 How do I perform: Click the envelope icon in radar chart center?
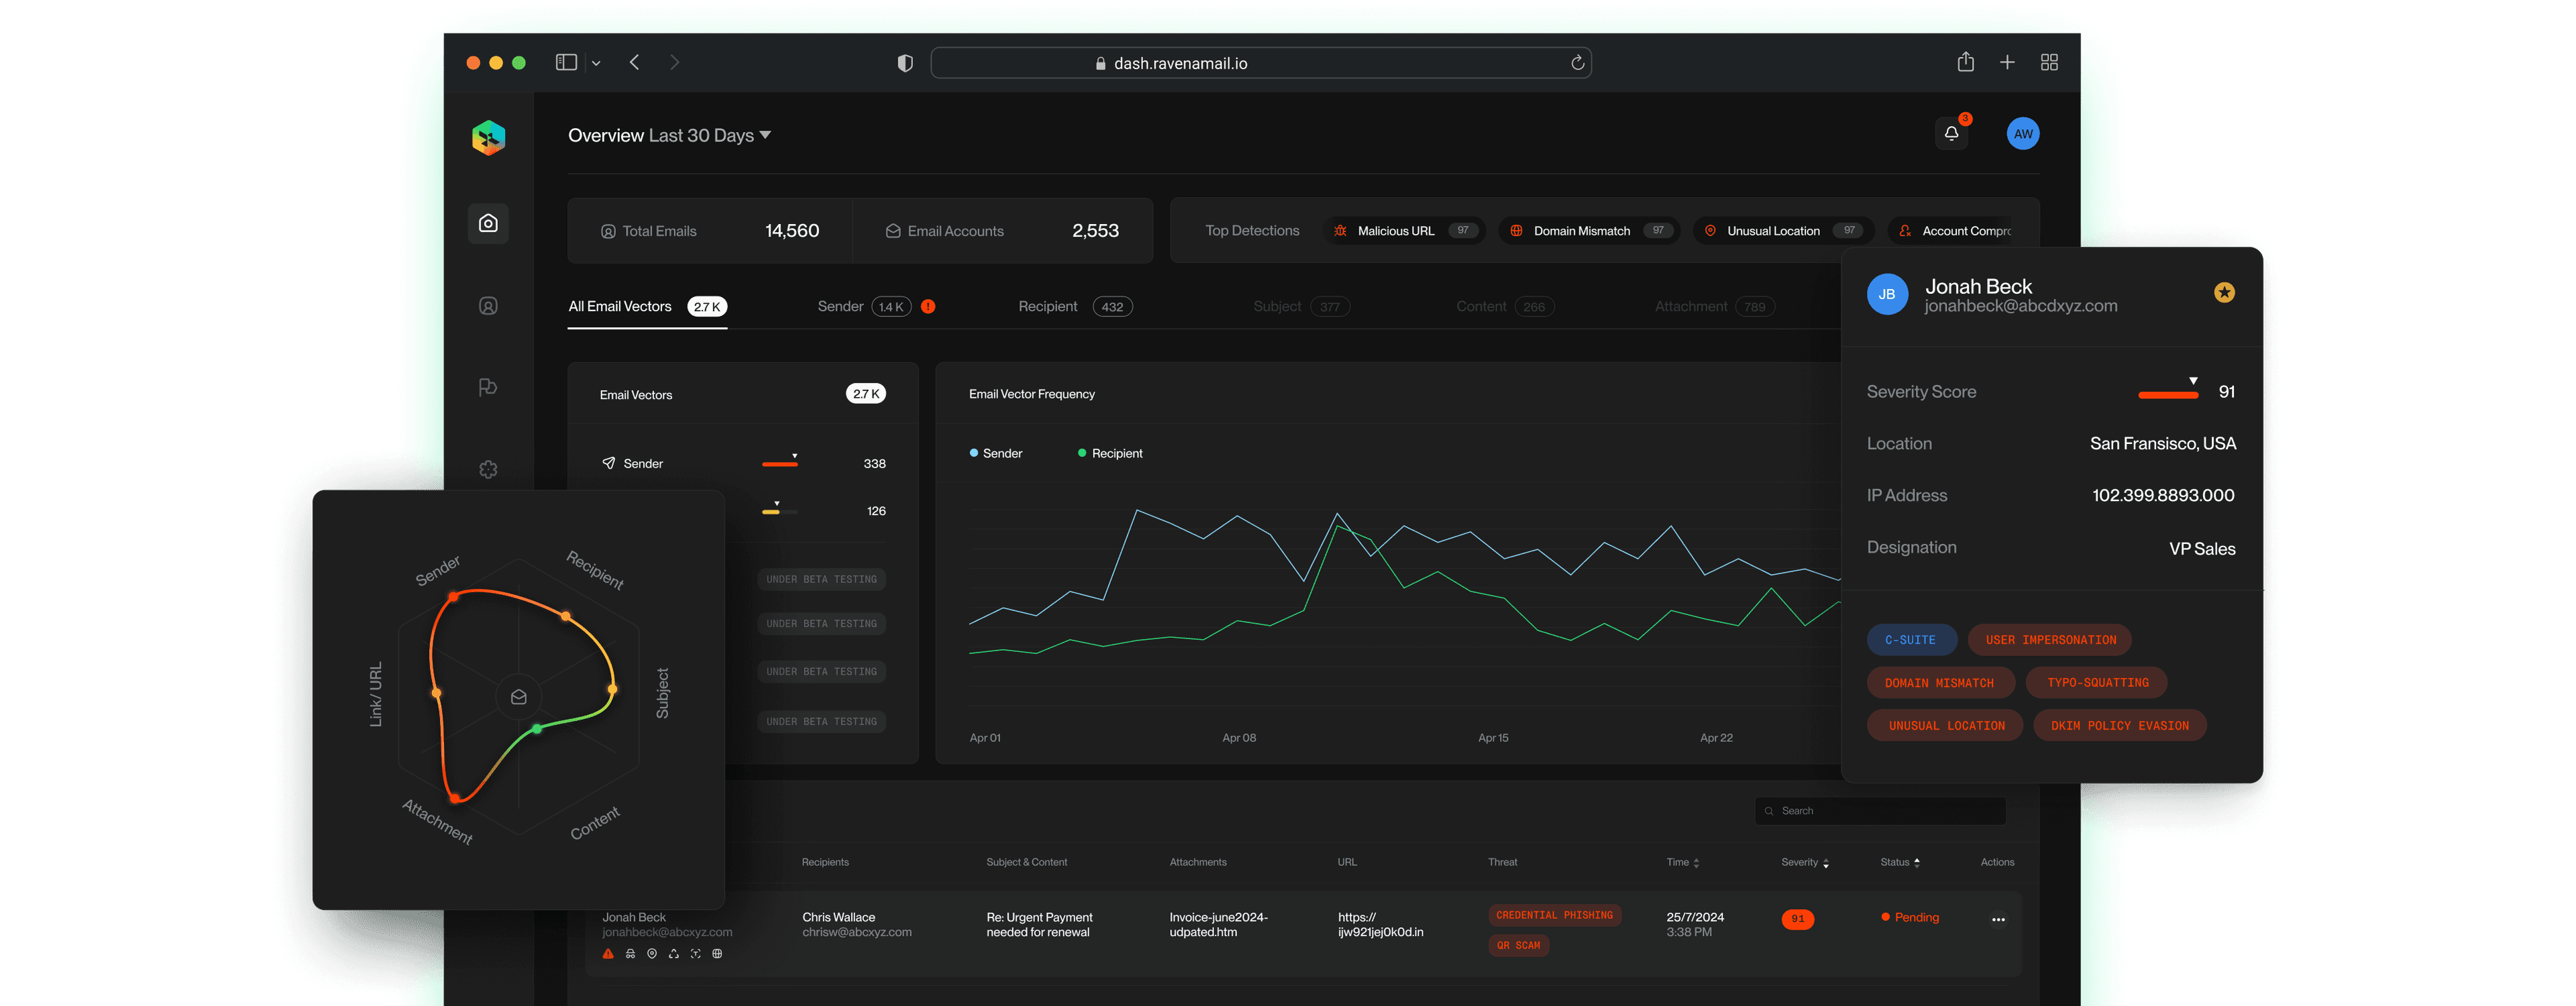coord(518,697)
